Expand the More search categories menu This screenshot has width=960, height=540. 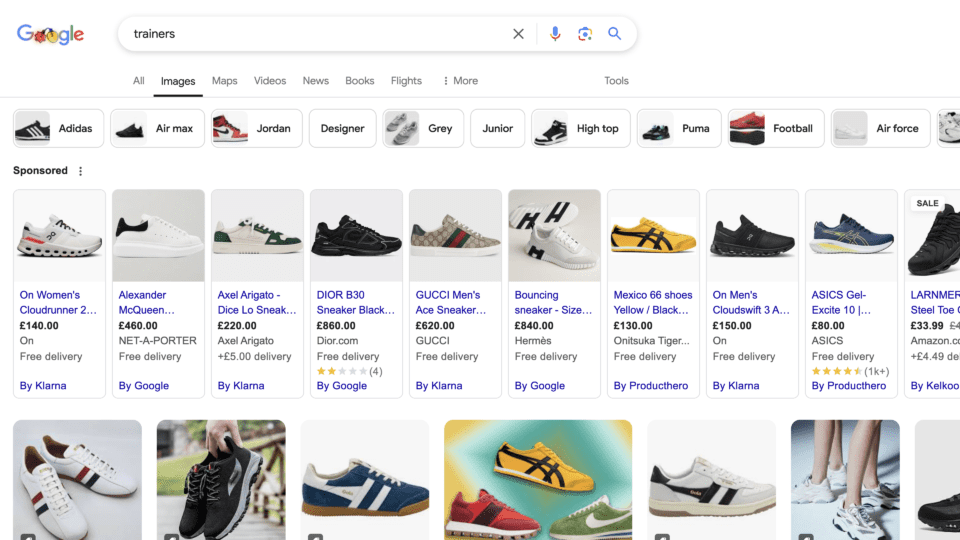click(x=460, y=81)
